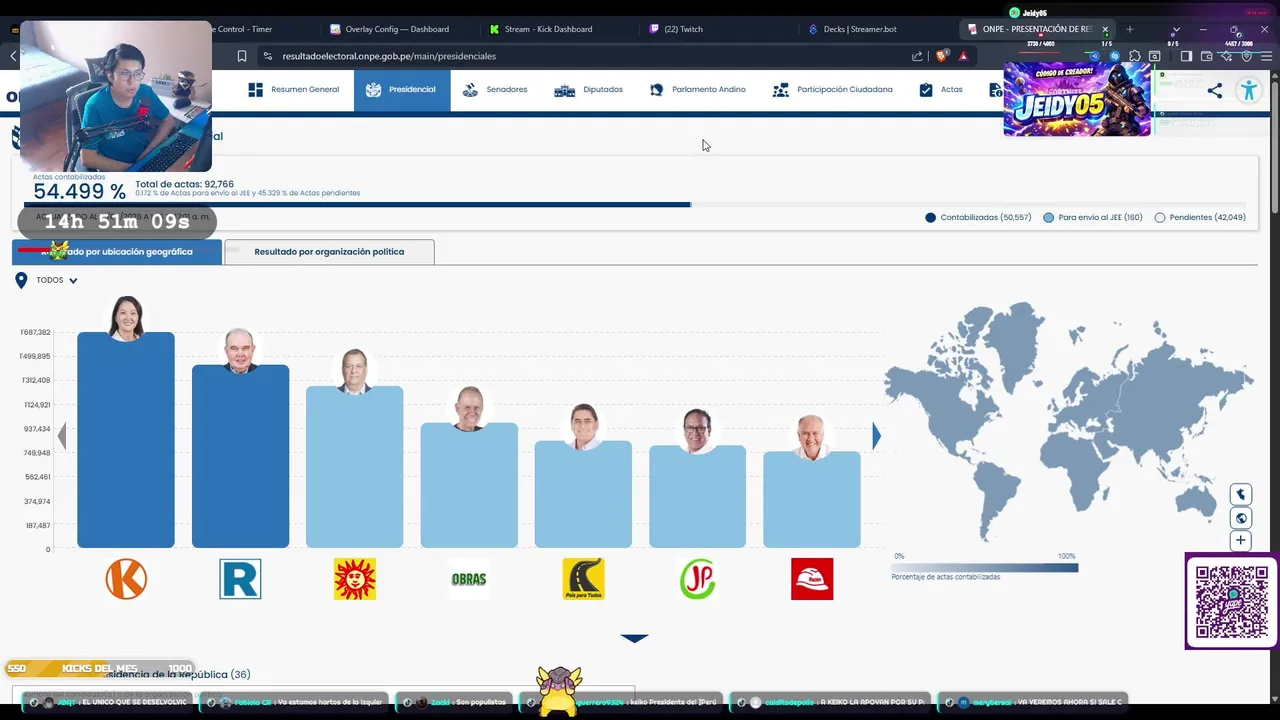Switch to the (22) Twitch tab
1280x720 pixels.
tap(683, 29)
